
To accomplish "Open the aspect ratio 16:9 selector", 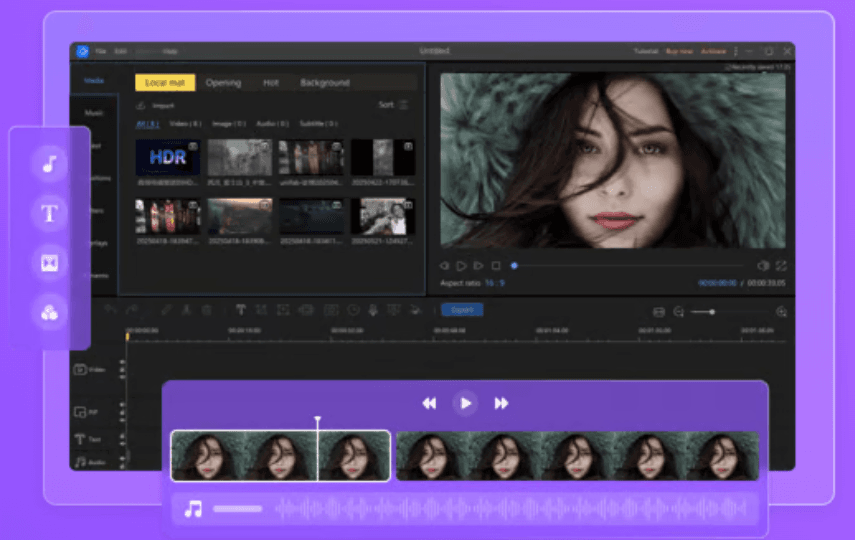I will click(495, 283).
